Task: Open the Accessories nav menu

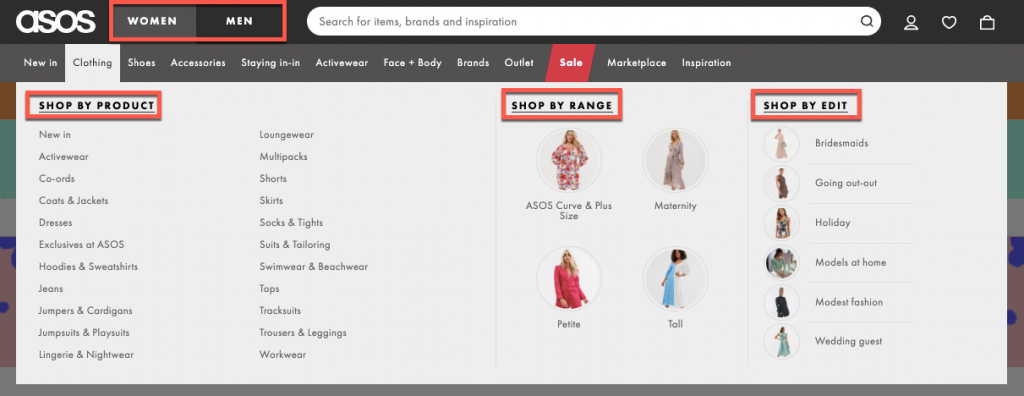Action: click(198, 63)
